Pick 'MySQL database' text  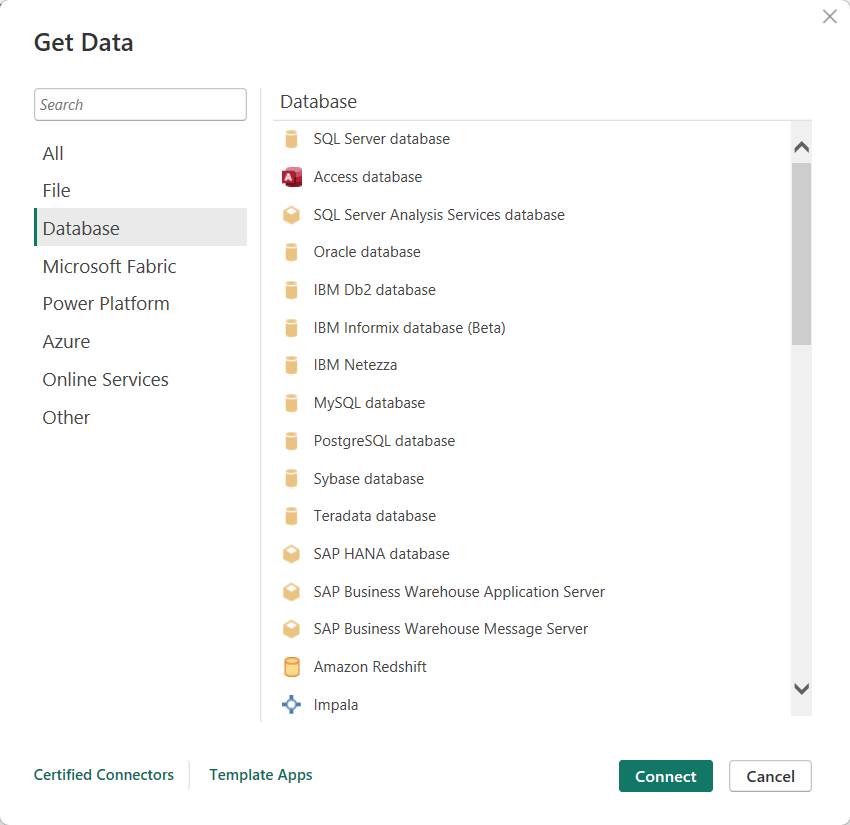[x=369, y=403]
